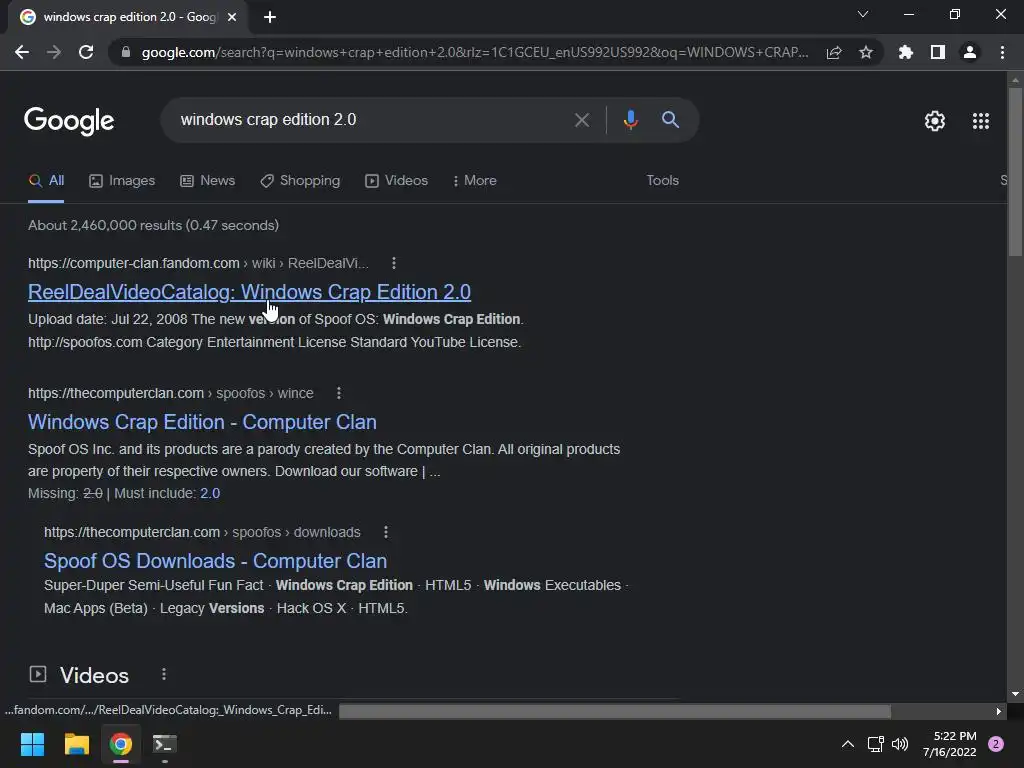Open the Videos section three-dot menu
The width and height of the screenshot is (1024, 768).
pos(164,674)
